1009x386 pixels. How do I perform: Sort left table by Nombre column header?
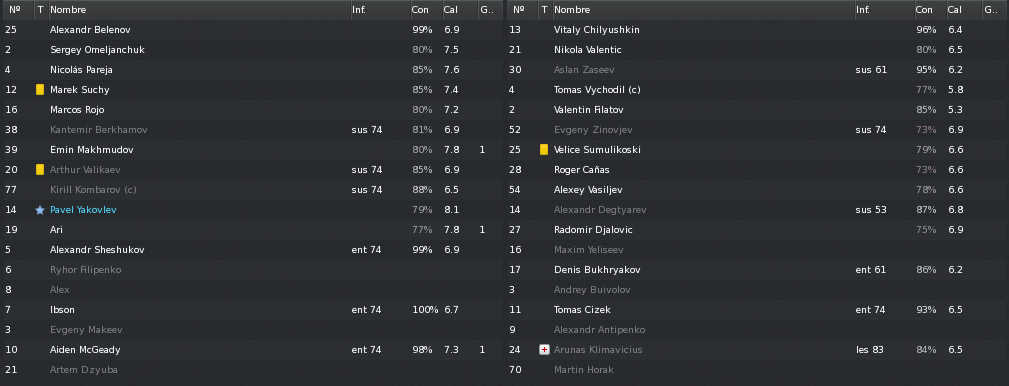(199, 10)
